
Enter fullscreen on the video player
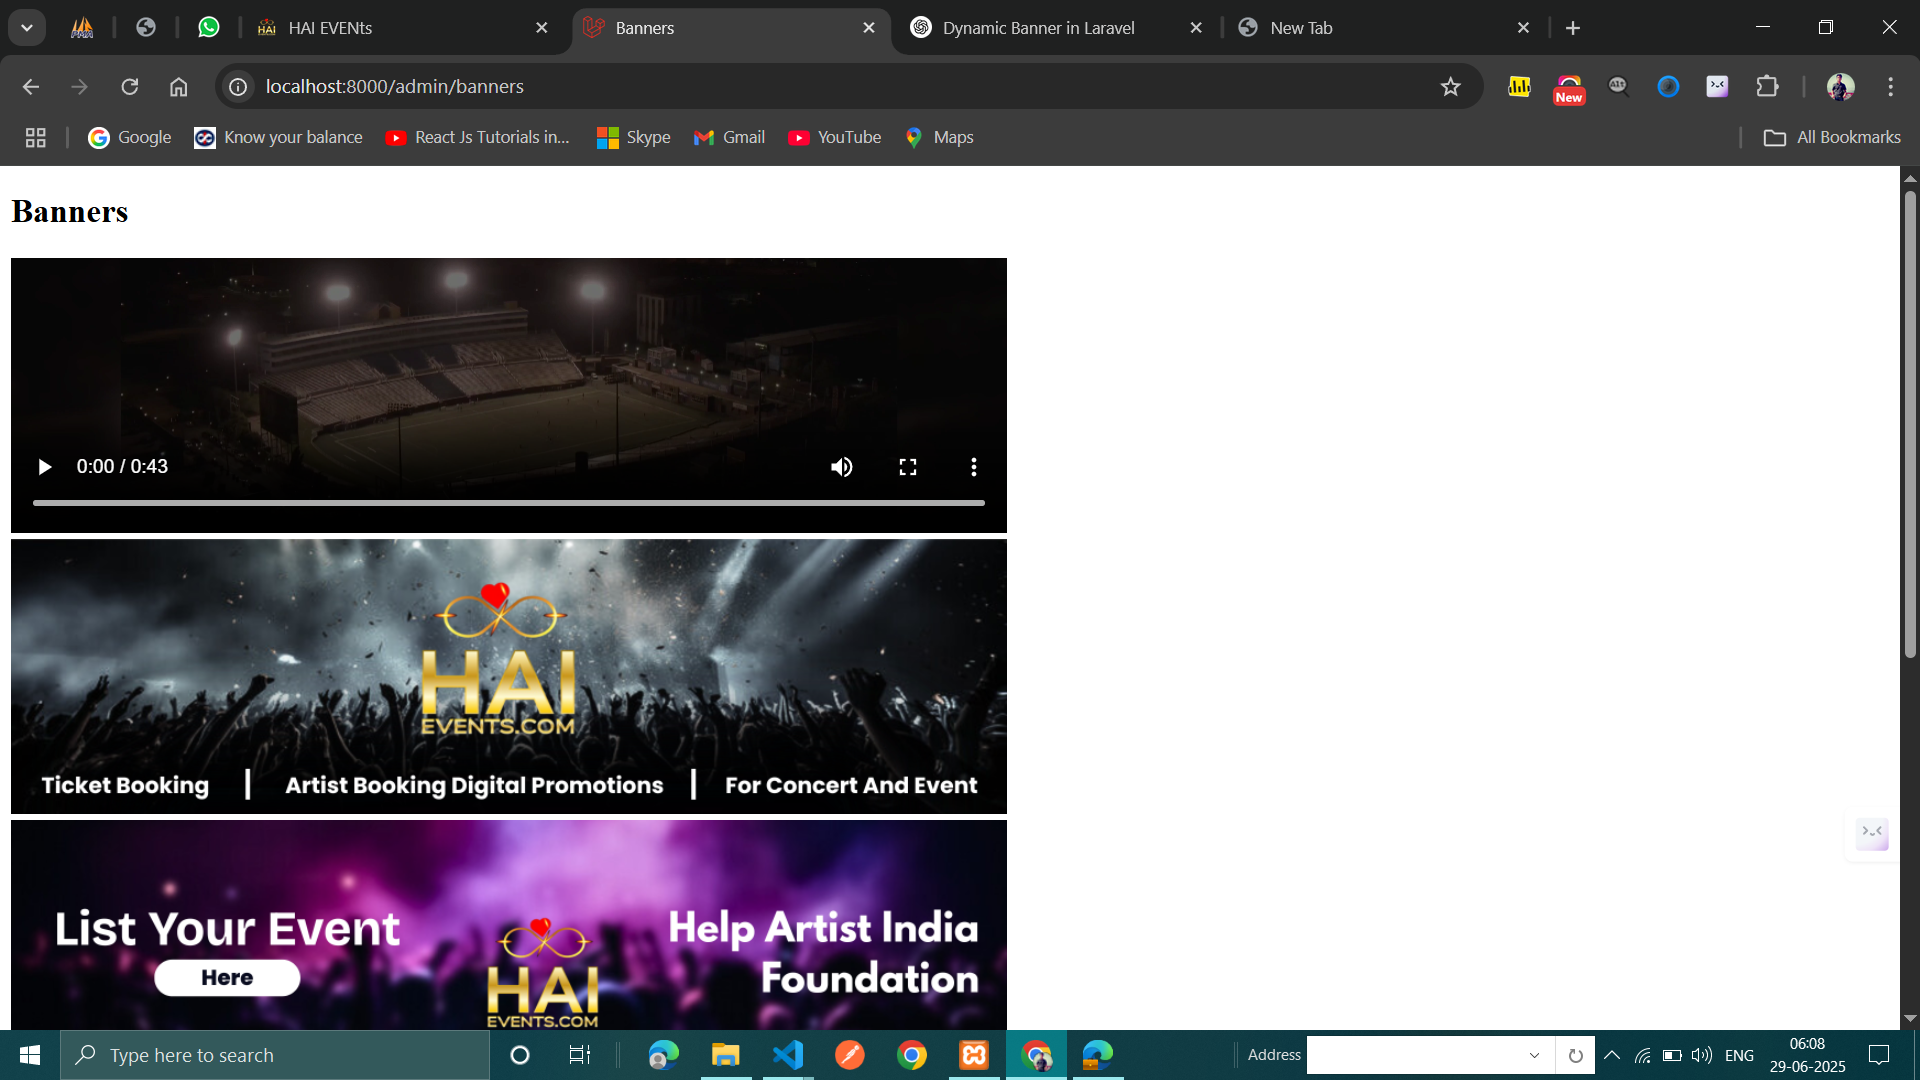[x=908, y=467]
